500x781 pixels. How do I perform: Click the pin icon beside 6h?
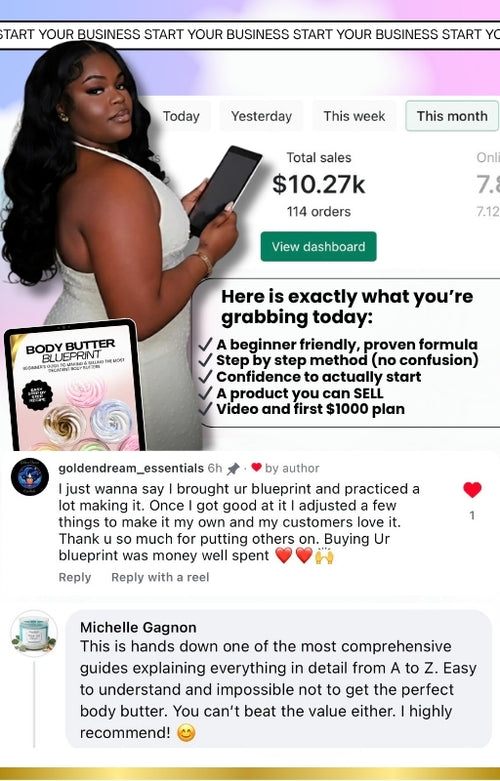point(233,468)
